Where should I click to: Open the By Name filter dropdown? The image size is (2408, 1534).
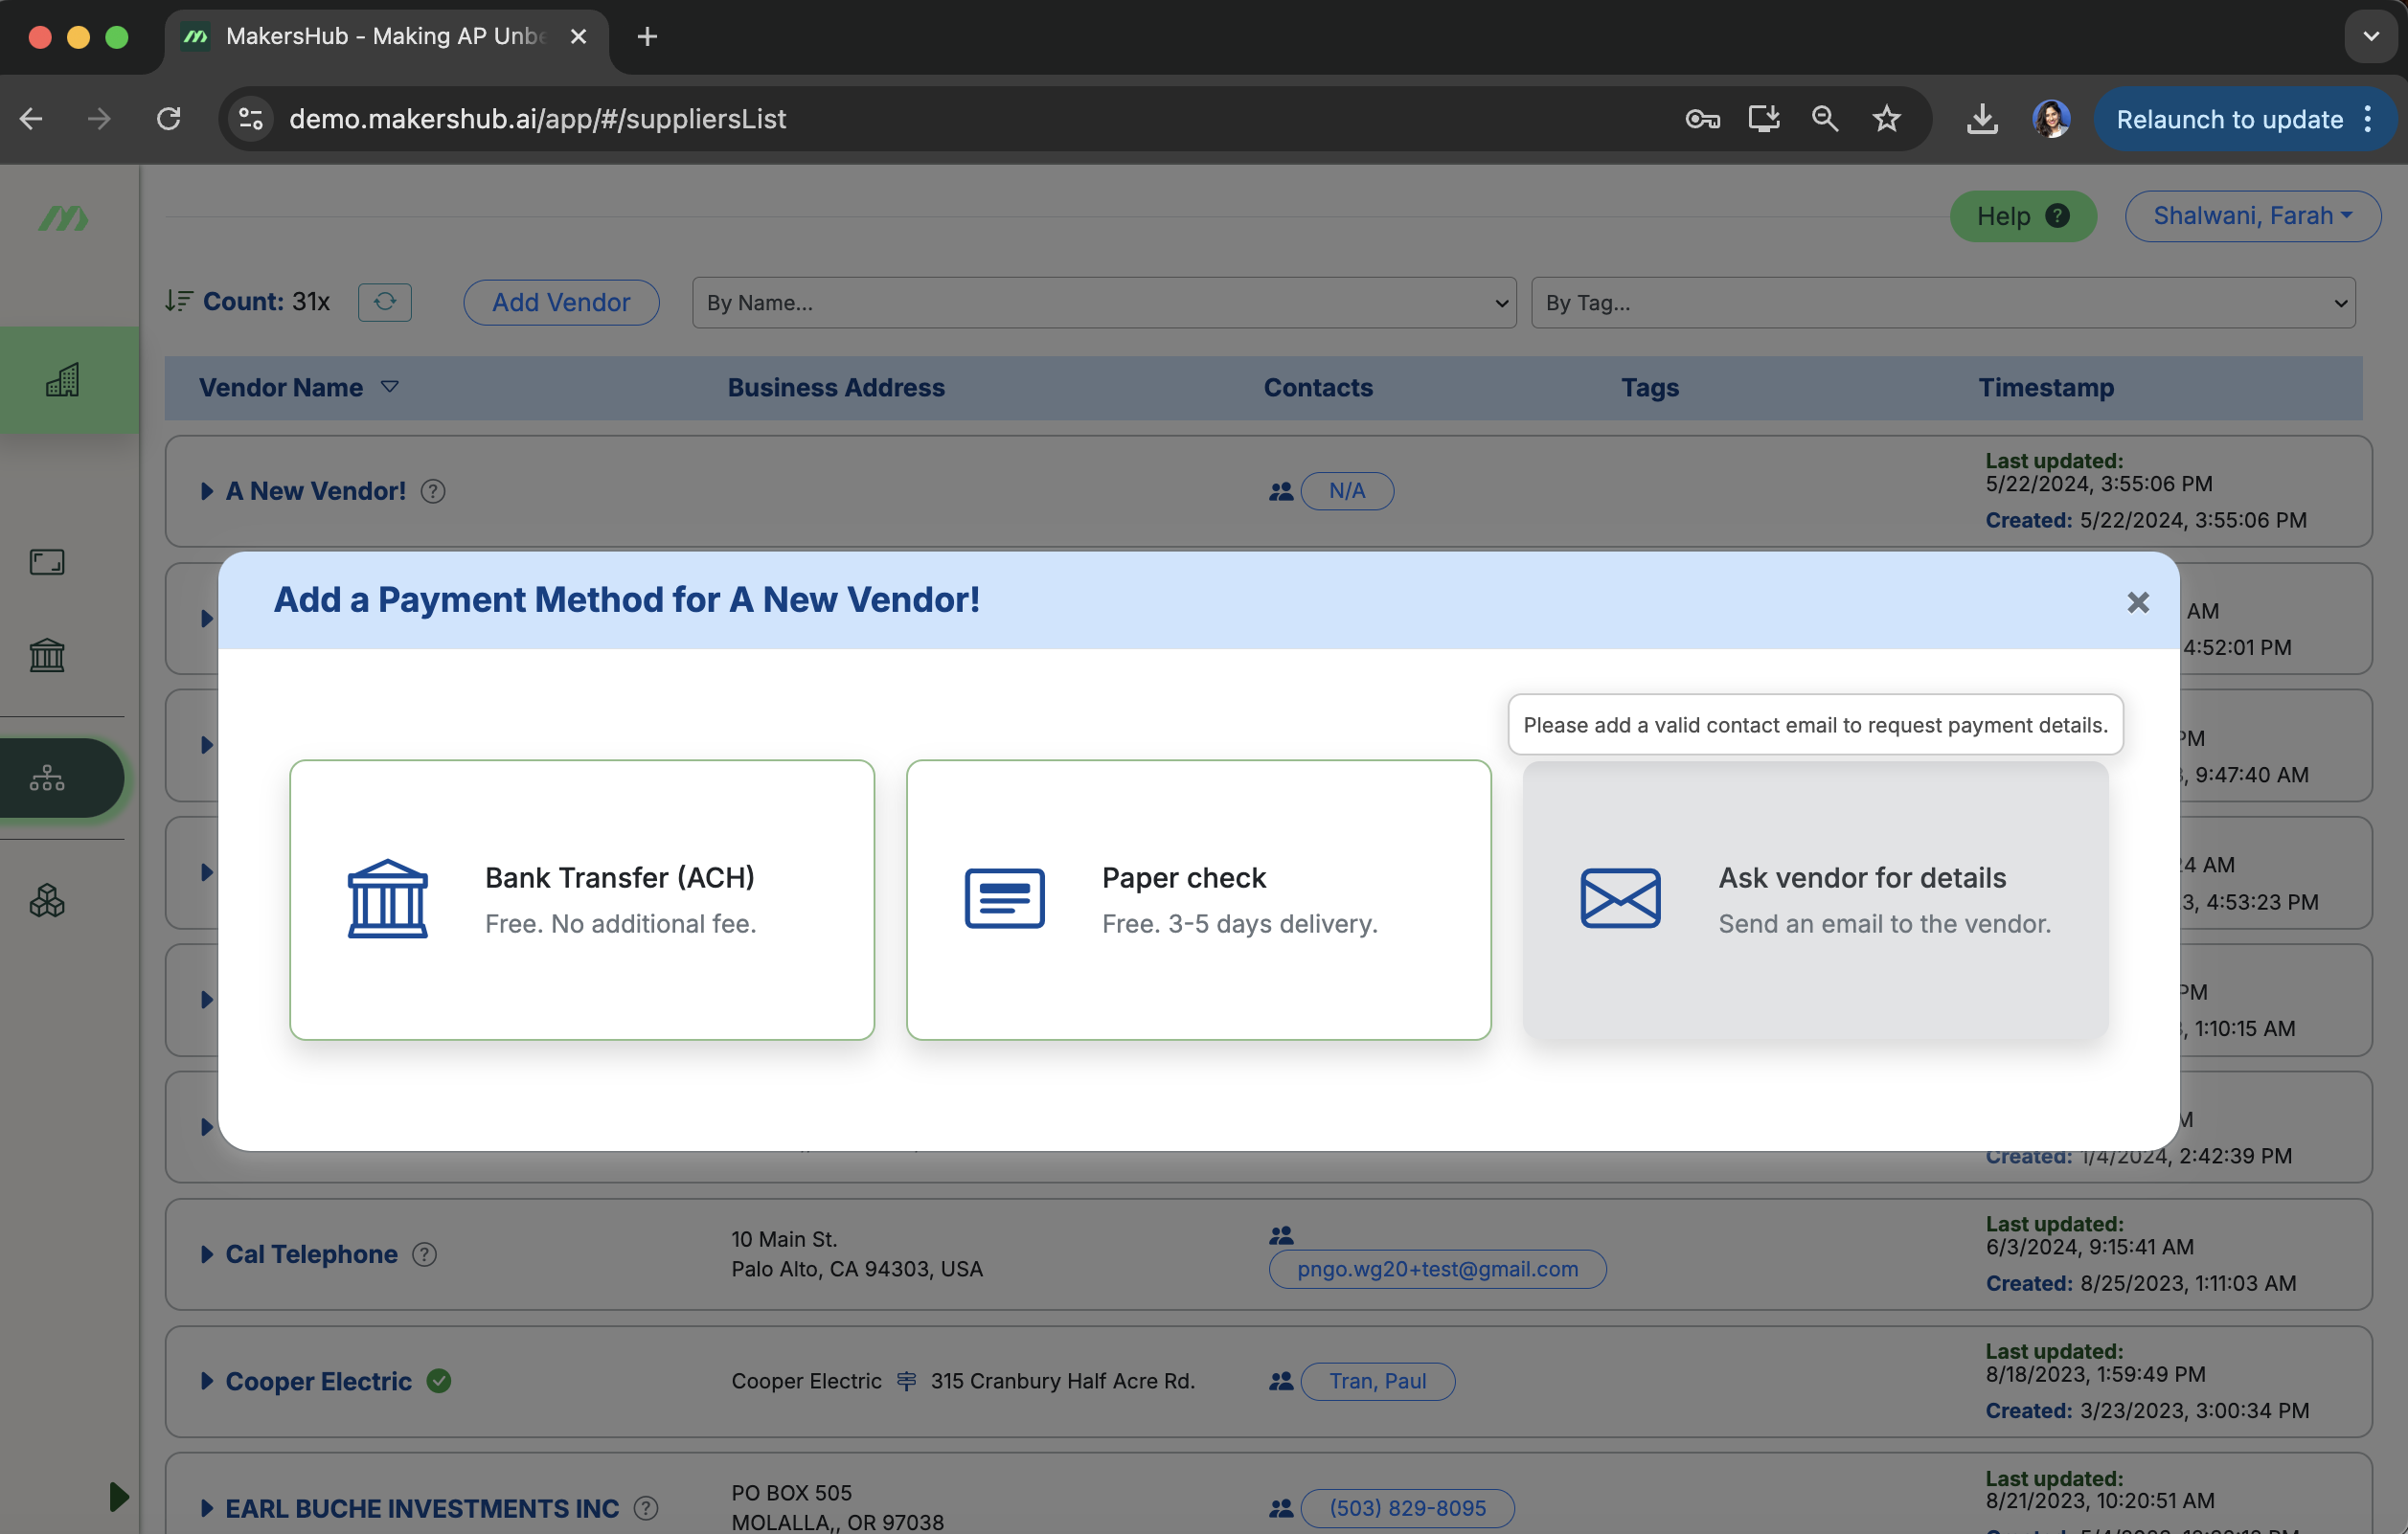[x=1103, y=302]
